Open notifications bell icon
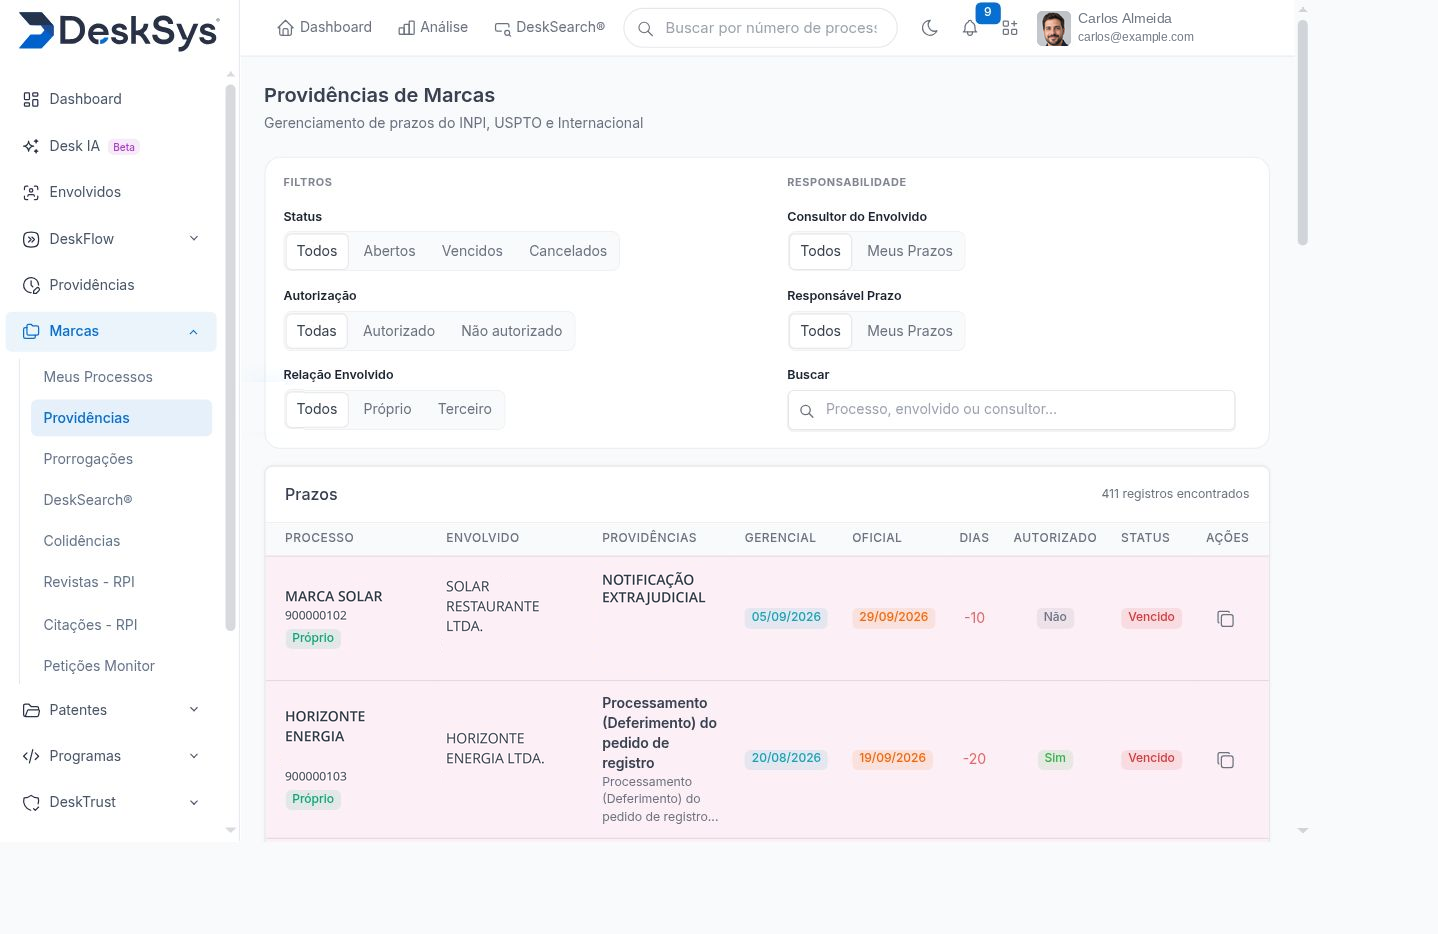Image resolution: width=1438 pixels, height=934 pixels. click(970, 28)
